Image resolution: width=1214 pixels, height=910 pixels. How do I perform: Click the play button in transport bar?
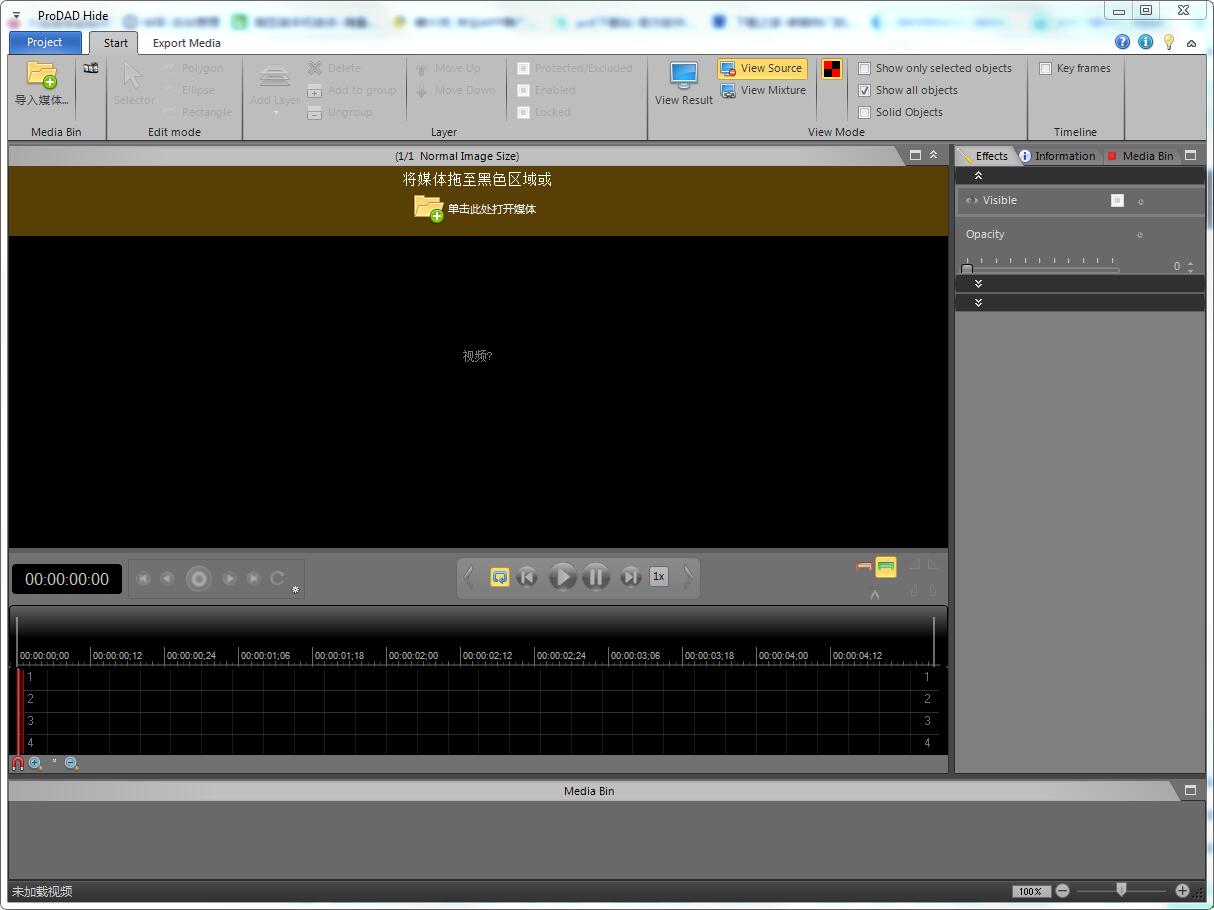(x=562, y=577)
